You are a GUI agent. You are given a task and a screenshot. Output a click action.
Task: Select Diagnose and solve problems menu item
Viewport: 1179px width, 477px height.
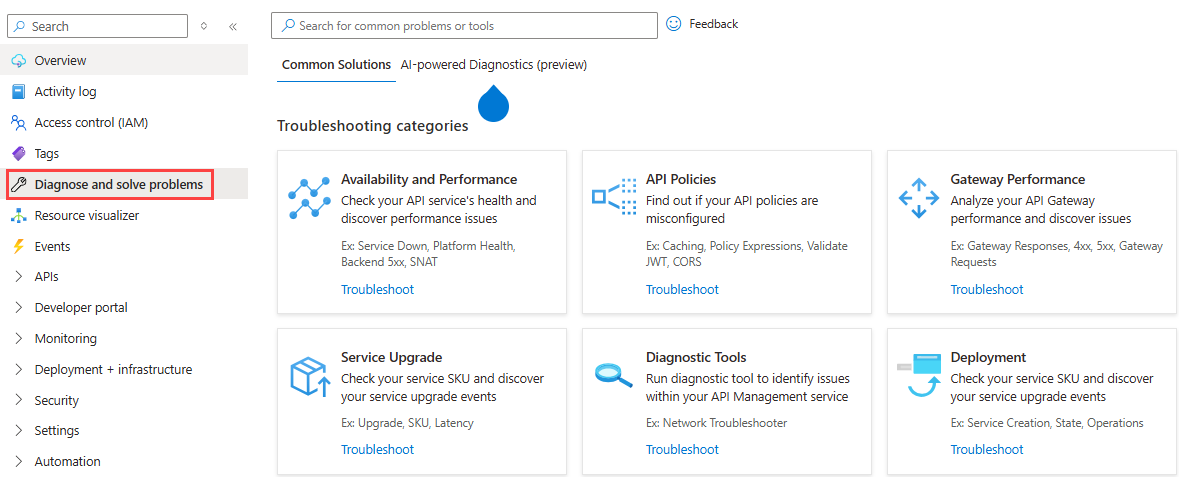pos(118,185)
